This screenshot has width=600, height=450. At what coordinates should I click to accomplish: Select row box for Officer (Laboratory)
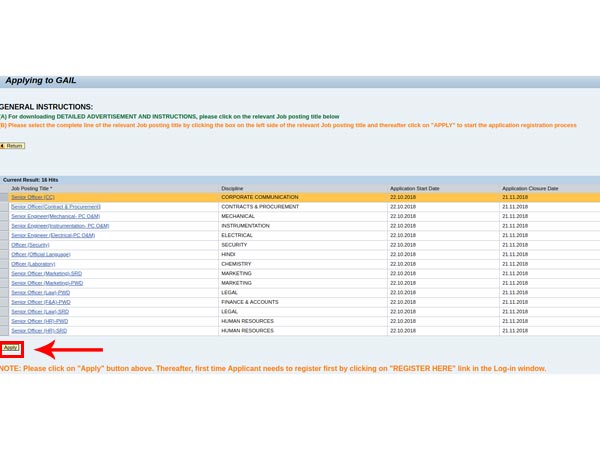[4, 264]
